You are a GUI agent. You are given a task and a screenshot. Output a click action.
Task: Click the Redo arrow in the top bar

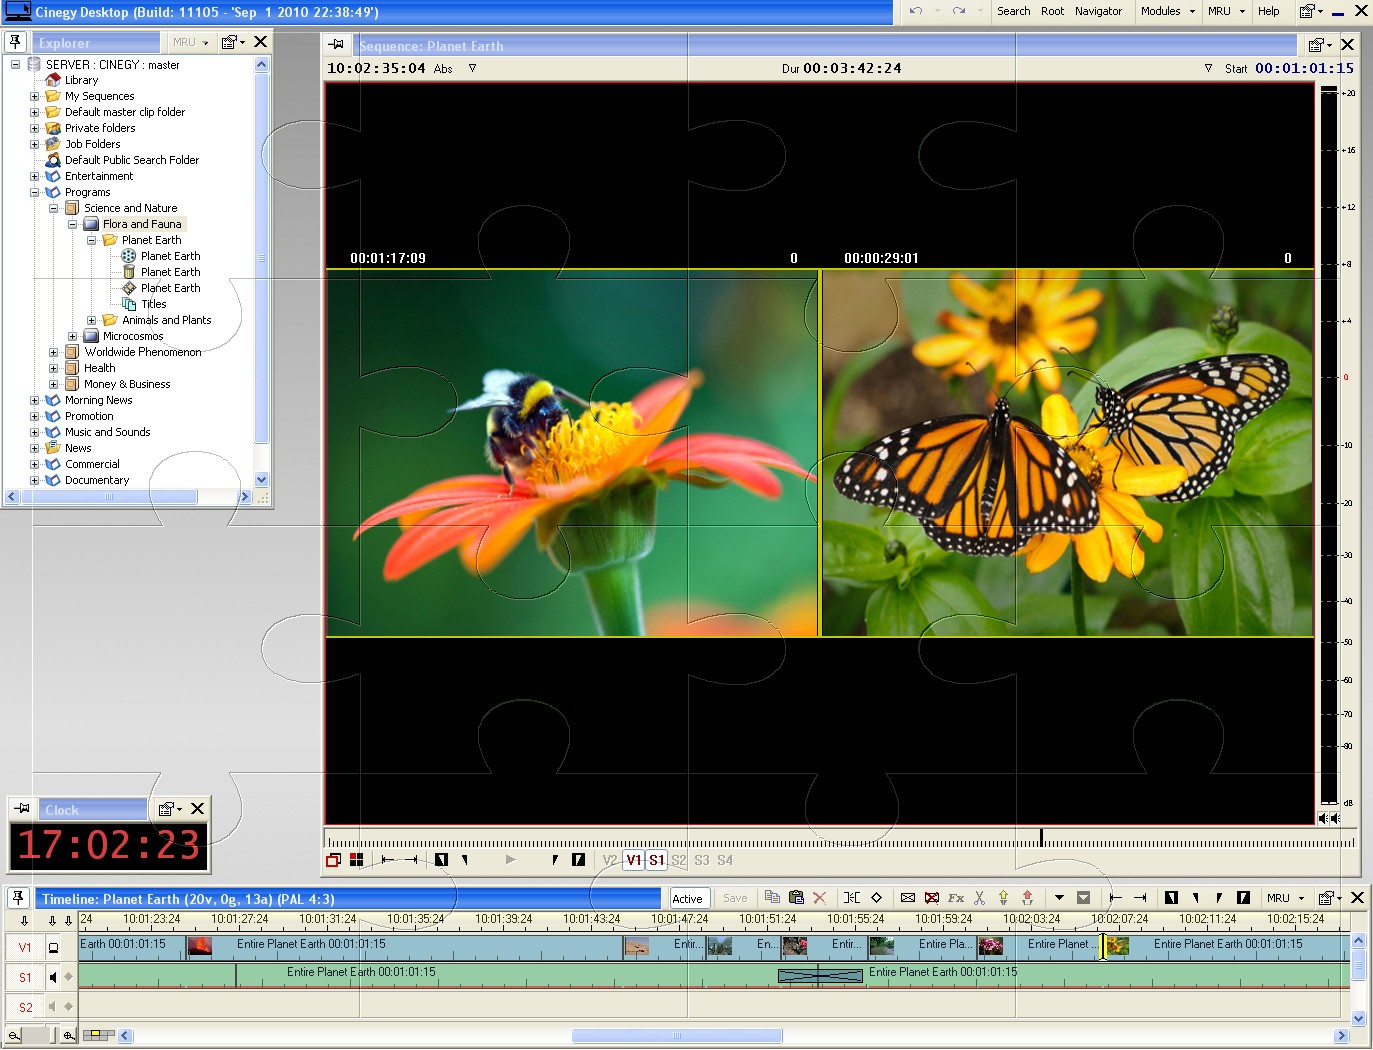point(958,11)
